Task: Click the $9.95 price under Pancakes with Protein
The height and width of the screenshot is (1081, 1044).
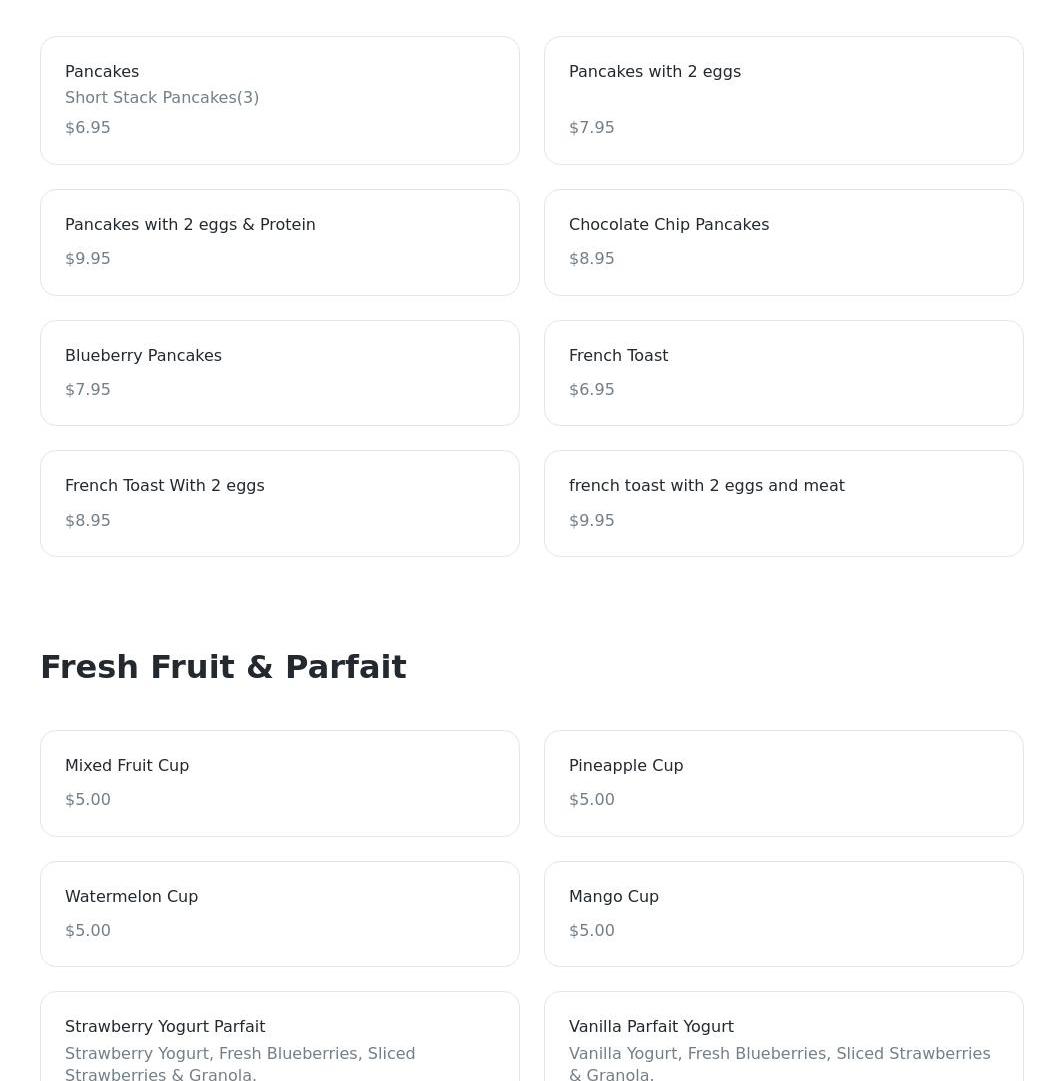Action: coord(88,259)
